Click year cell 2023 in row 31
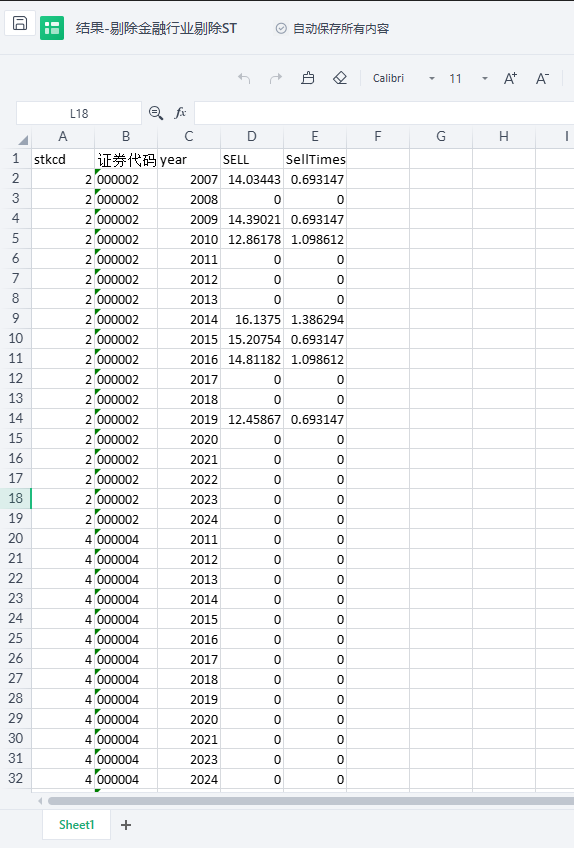The width and height of the screenshot is (574, 848). 188,759
